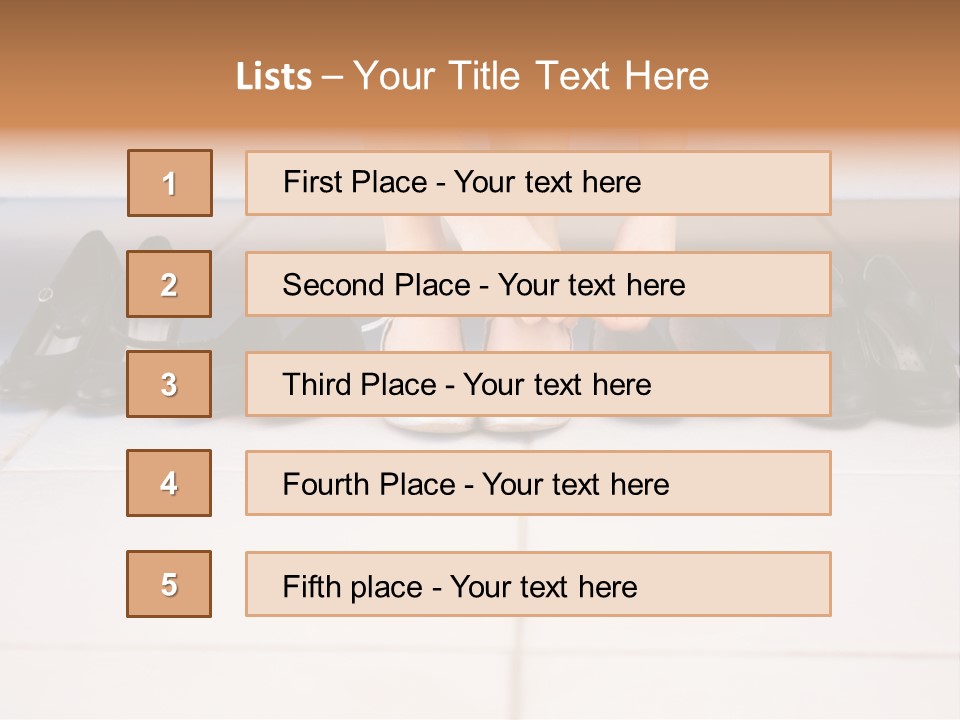Place cursor after 'here' in Fifth place line

[638, 587]
